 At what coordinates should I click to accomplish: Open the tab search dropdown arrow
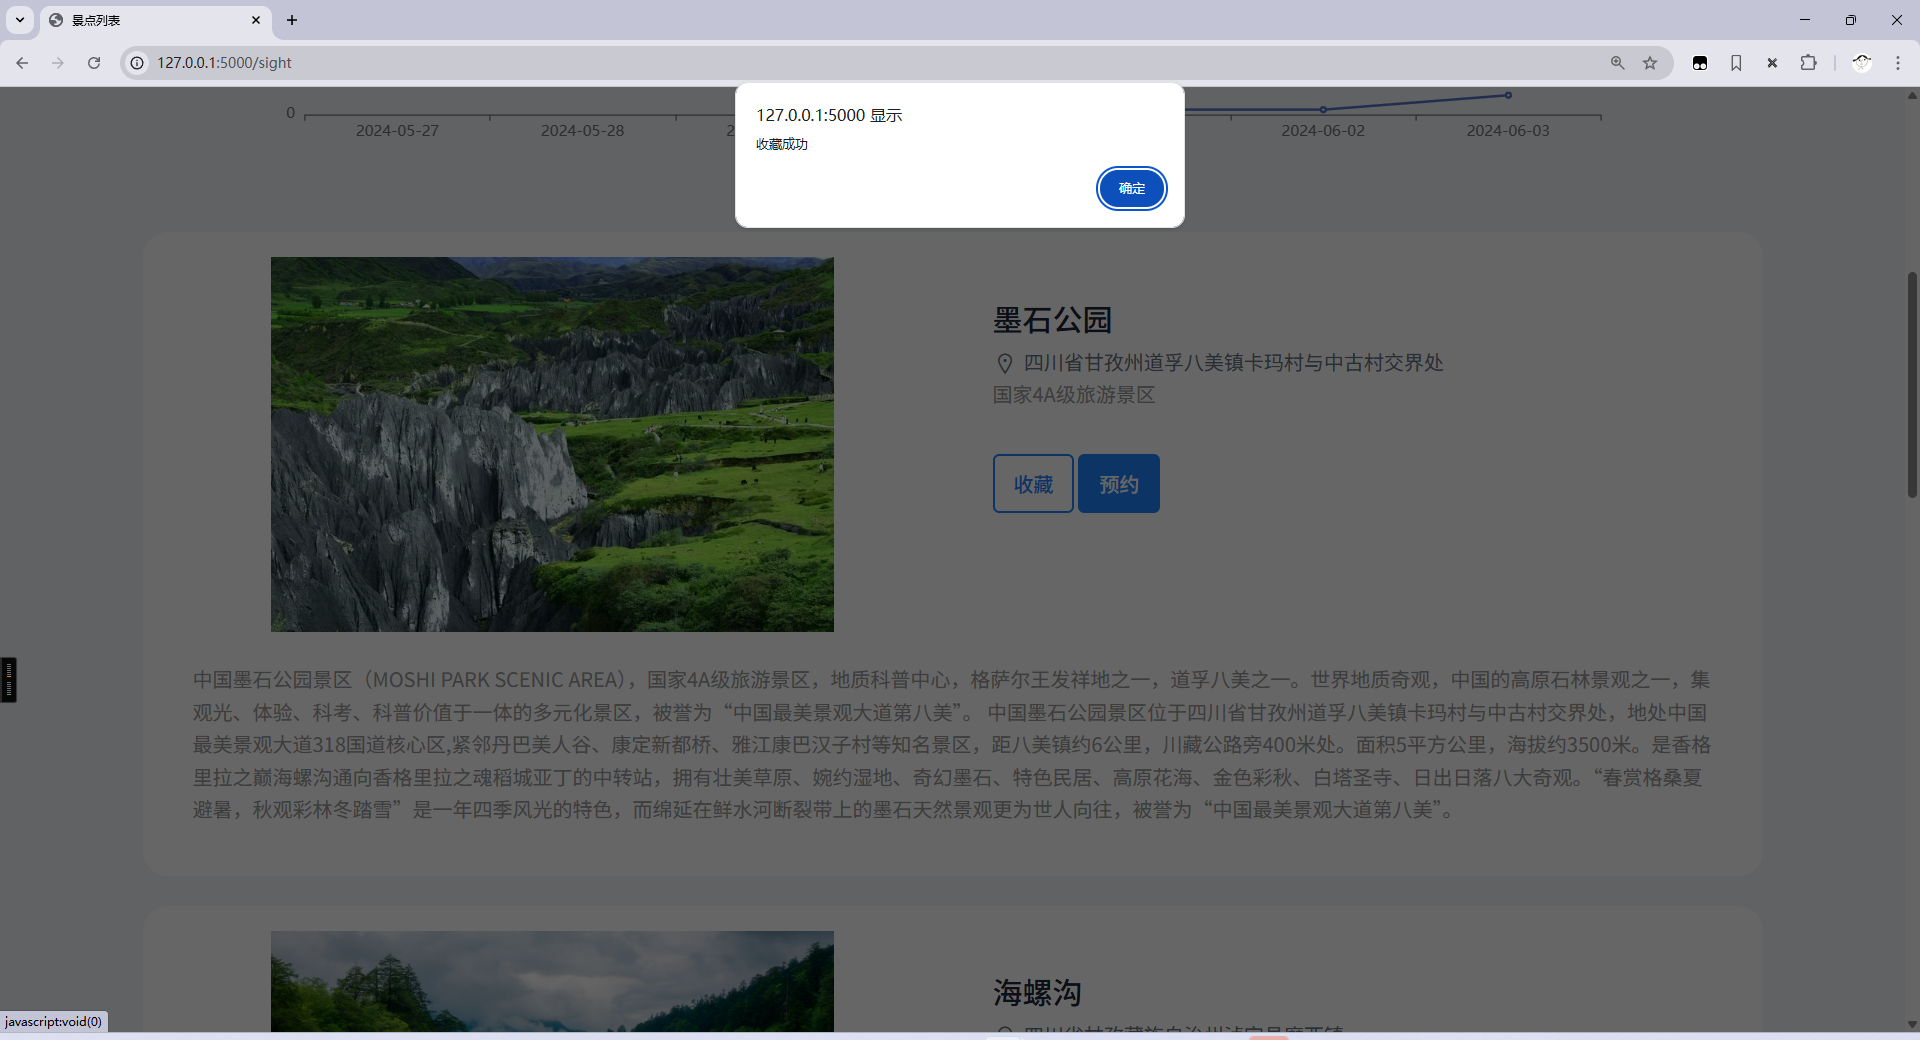pyautogui.click(x=20, y=20)
